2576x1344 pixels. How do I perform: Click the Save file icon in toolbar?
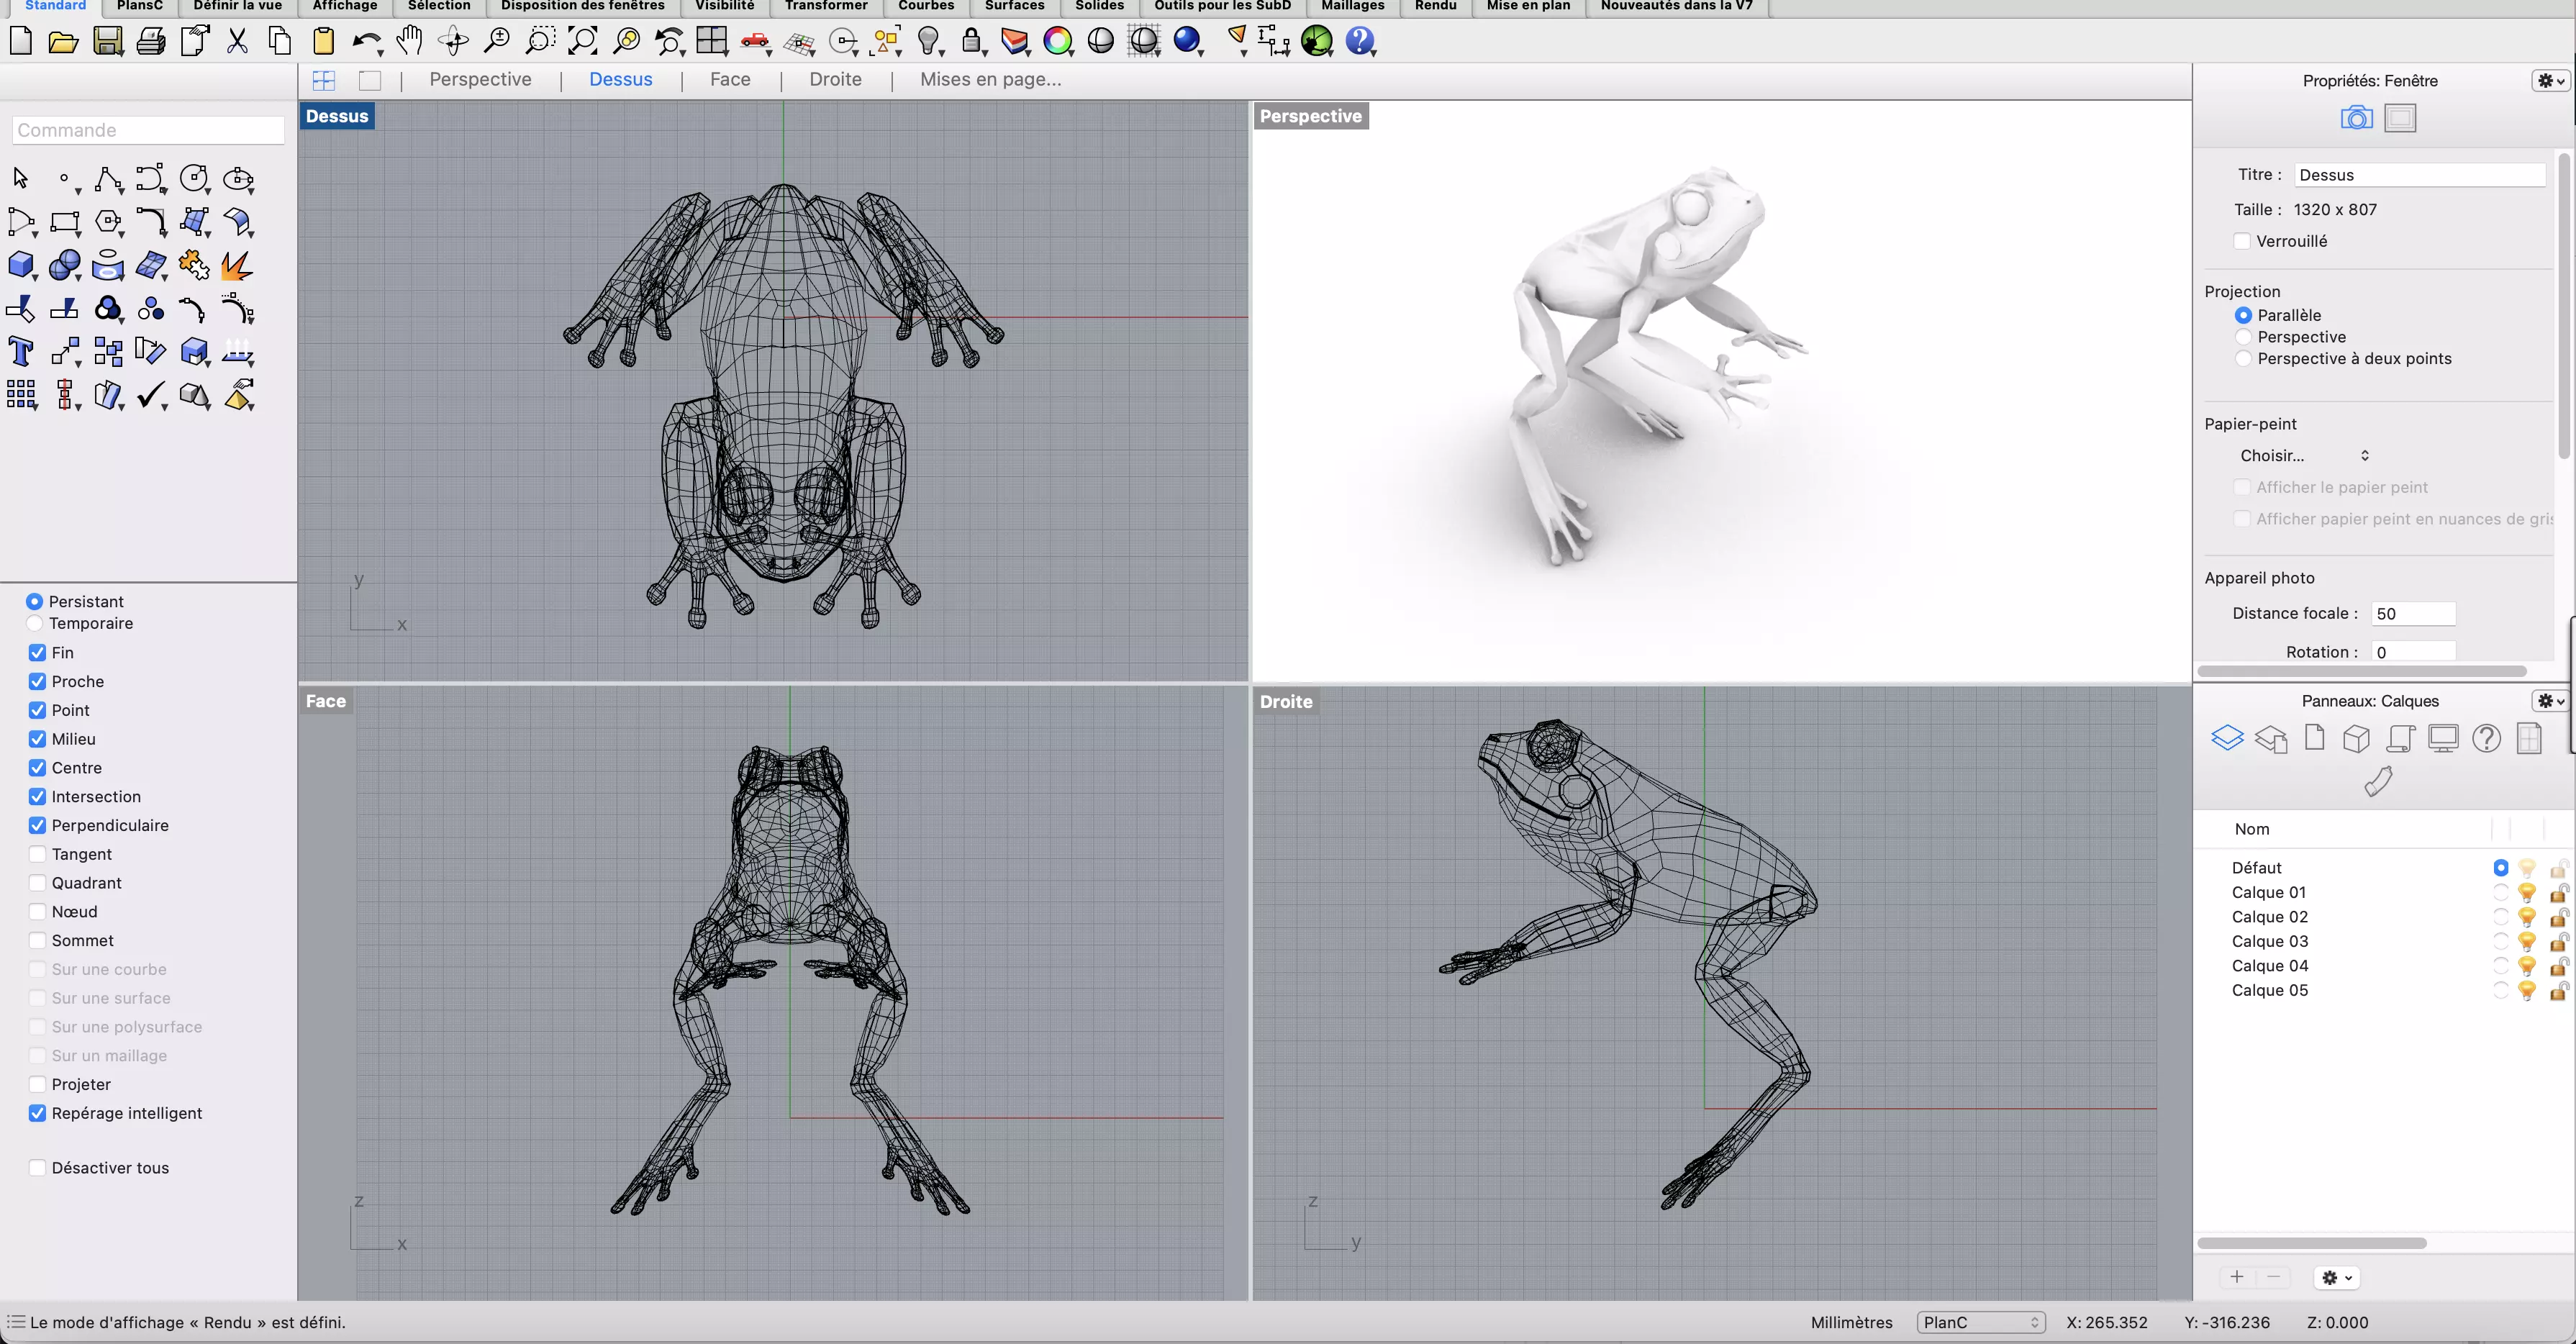coord(108,42)
